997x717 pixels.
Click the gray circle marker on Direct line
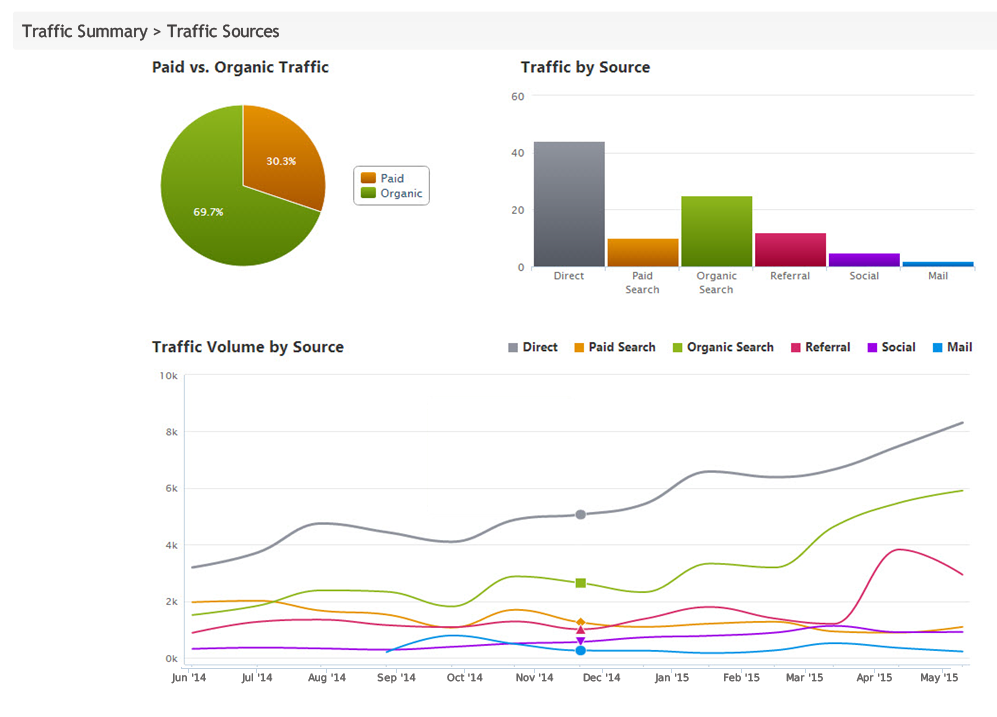(580, 514)
